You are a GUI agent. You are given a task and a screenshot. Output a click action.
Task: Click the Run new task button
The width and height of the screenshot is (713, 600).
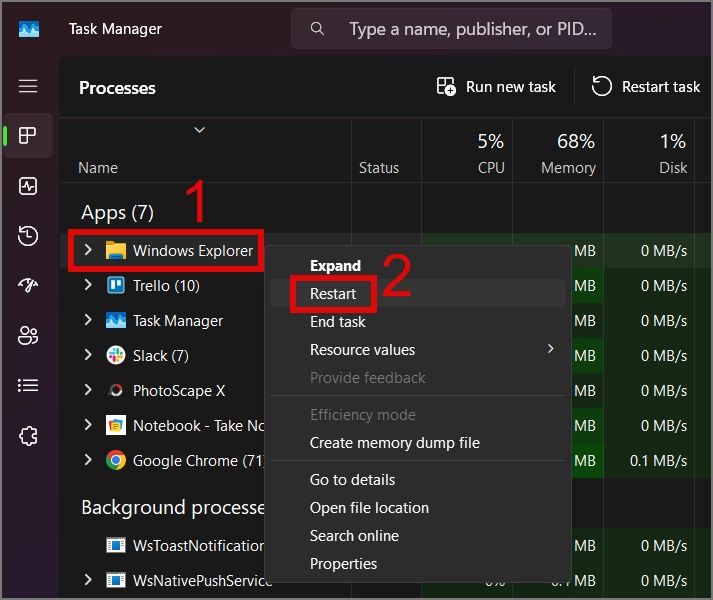click(496, 86)
